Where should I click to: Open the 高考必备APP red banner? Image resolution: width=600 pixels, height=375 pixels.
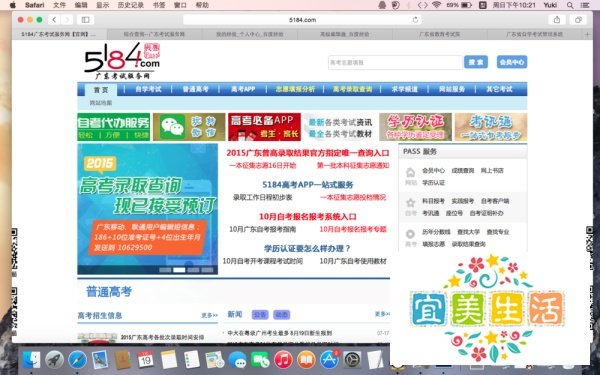(x=264, y=127)
